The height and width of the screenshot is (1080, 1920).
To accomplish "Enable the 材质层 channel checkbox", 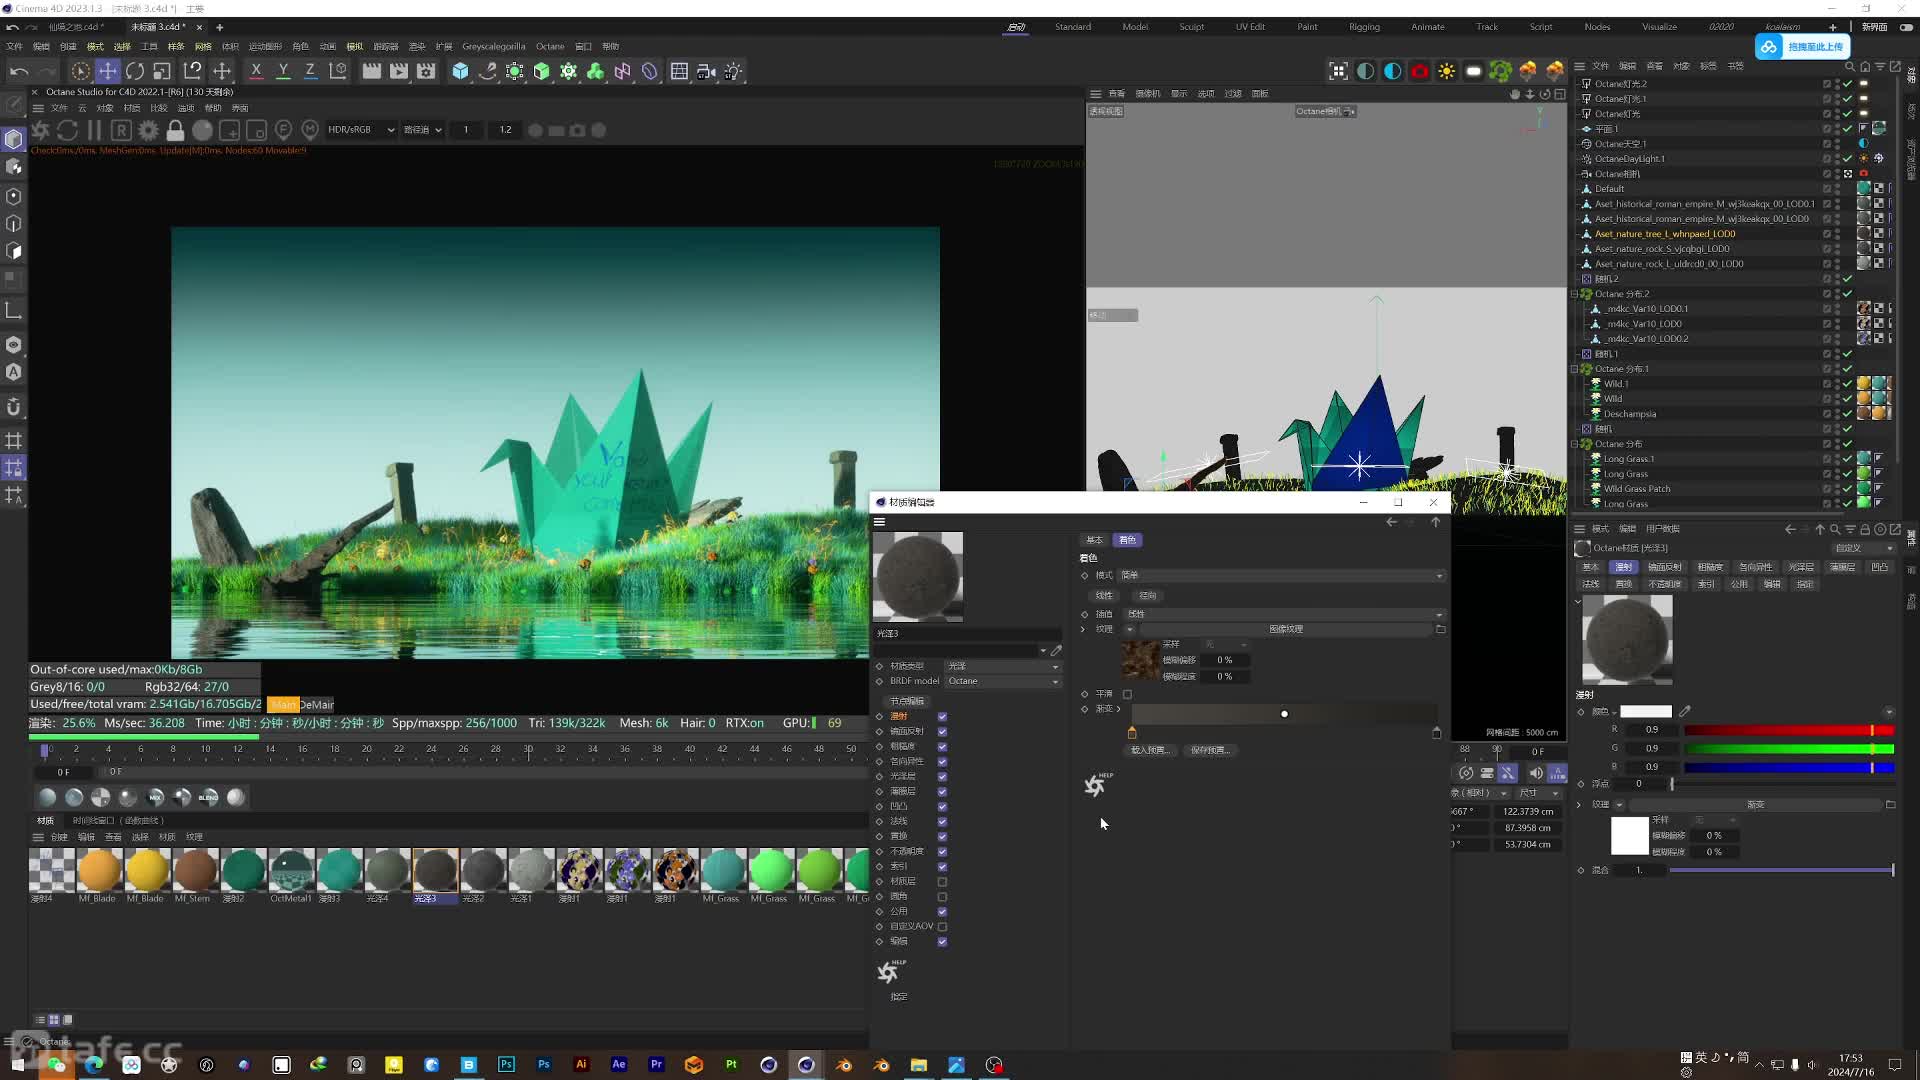I will click(942, 882).
